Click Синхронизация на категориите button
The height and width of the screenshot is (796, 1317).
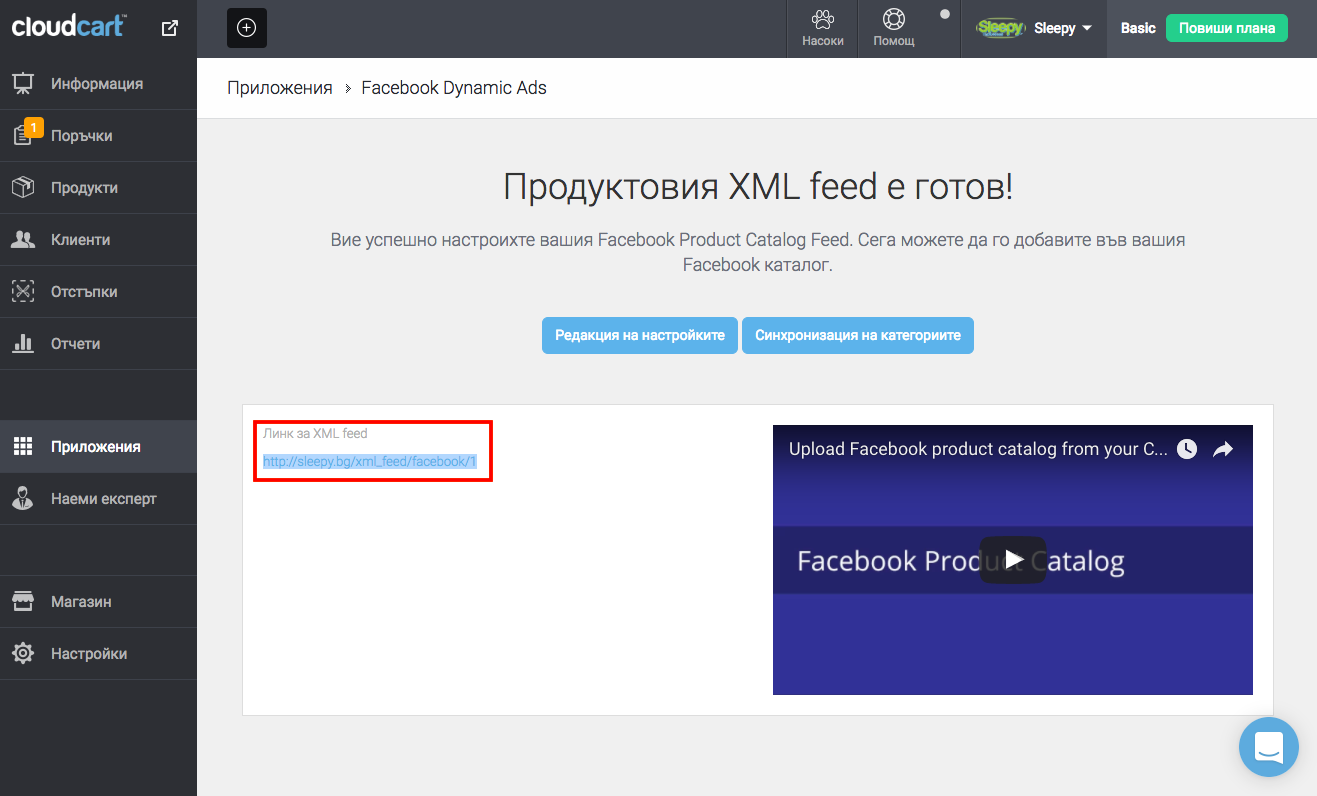[858, 336]
